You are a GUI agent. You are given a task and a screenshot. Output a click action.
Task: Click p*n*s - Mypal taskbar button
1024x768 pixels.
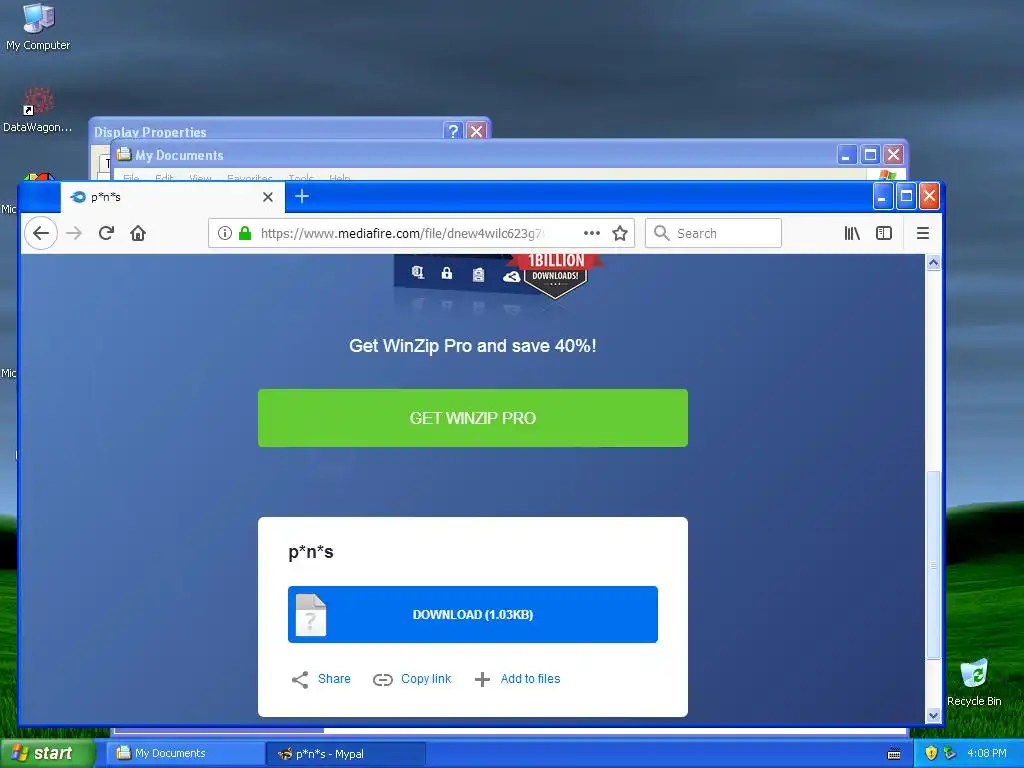coord(345,754)
